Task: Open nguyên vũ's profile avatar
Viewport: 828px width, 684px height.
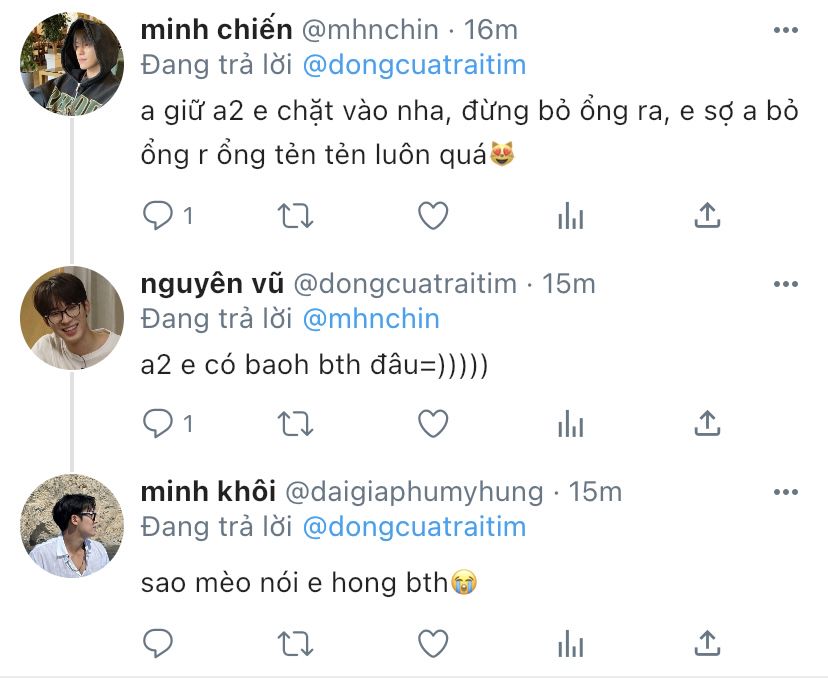Action: [x=72, y=318]
